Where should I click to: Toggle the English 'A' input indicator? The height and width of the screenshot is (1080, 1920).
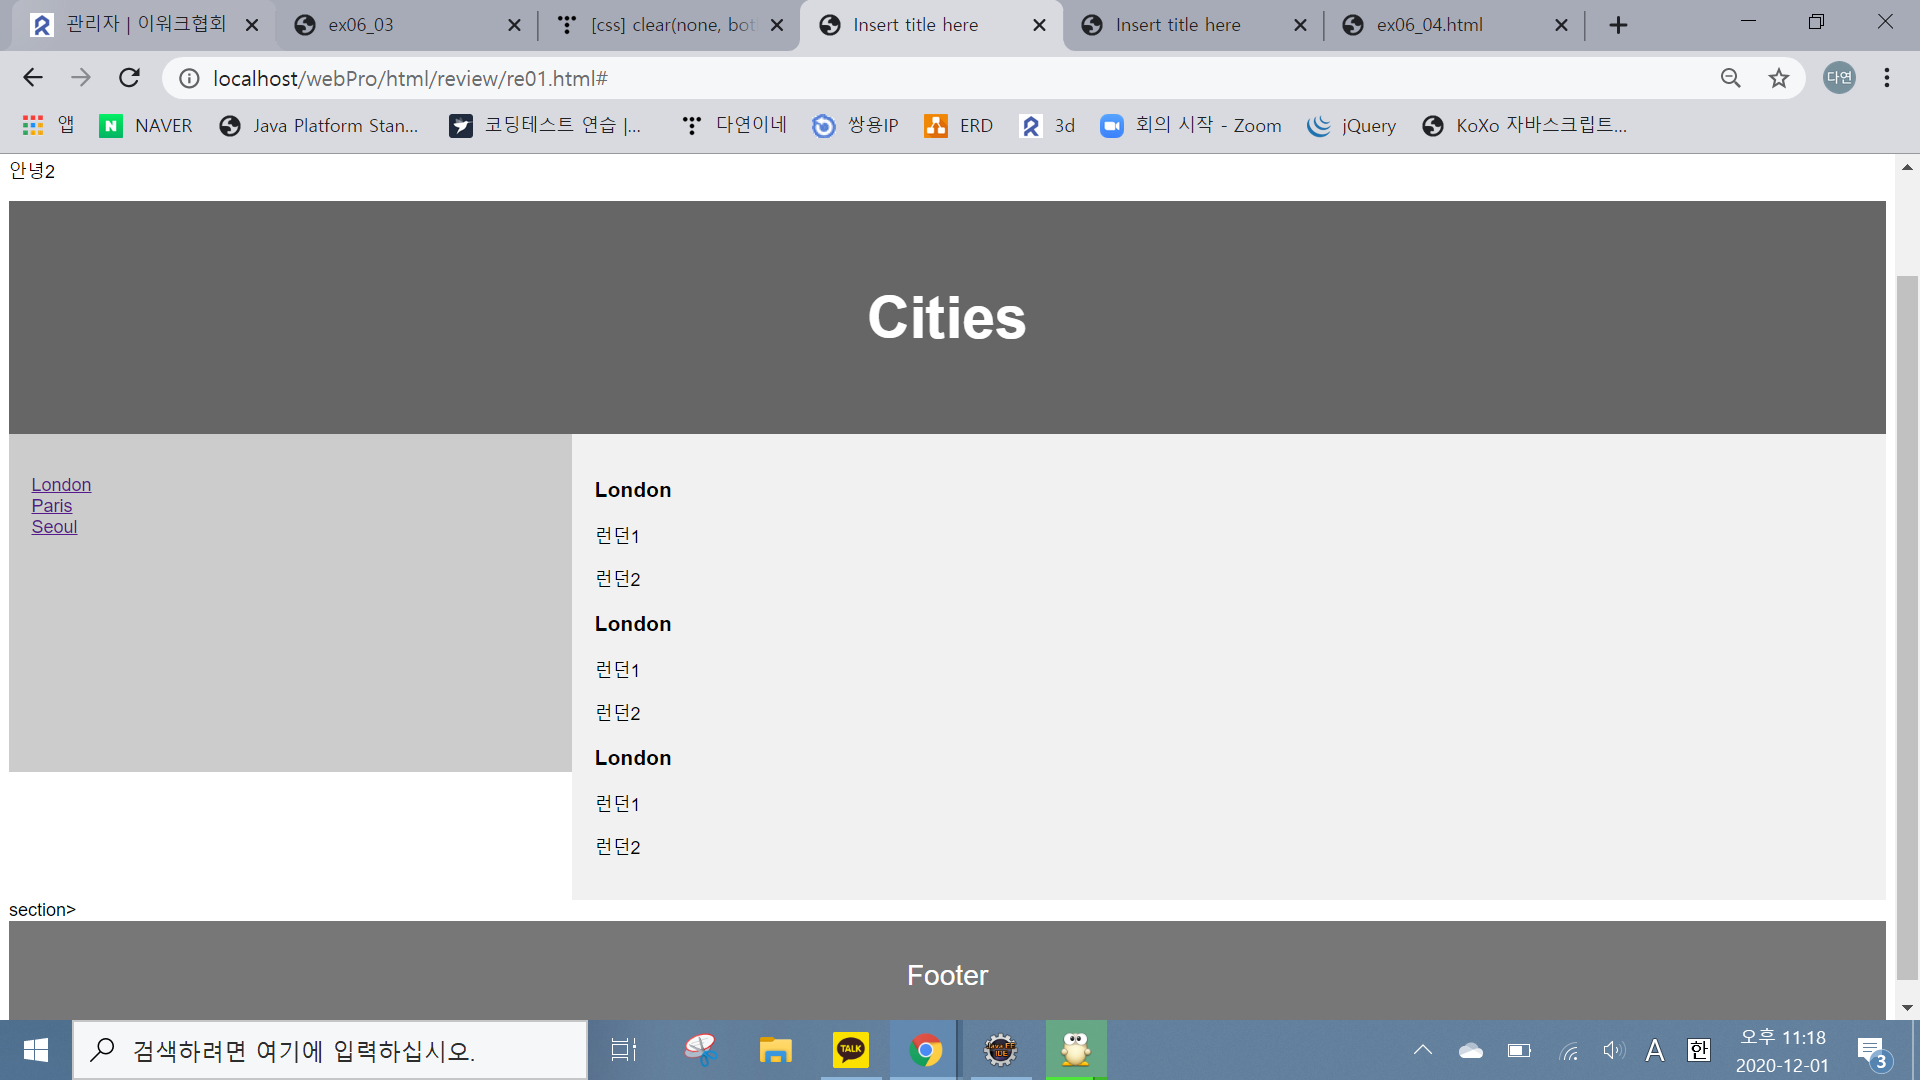tap(1655, 1050)
